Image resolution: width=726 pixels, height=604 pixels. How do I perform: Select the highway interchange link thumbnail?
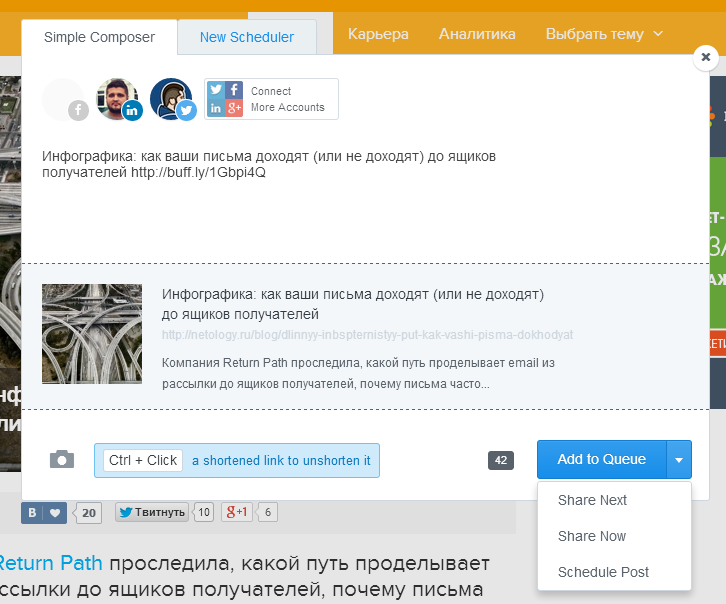(92, 334)
